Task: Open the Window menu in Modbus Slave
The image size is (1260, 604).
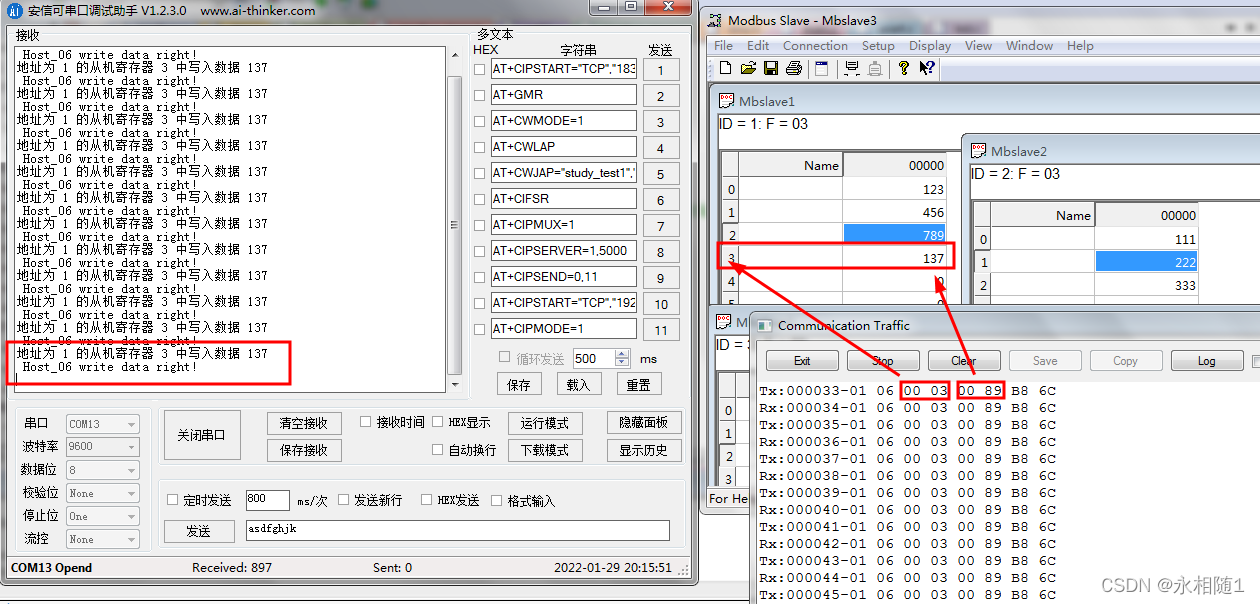Action: (x=1029, y=45)
